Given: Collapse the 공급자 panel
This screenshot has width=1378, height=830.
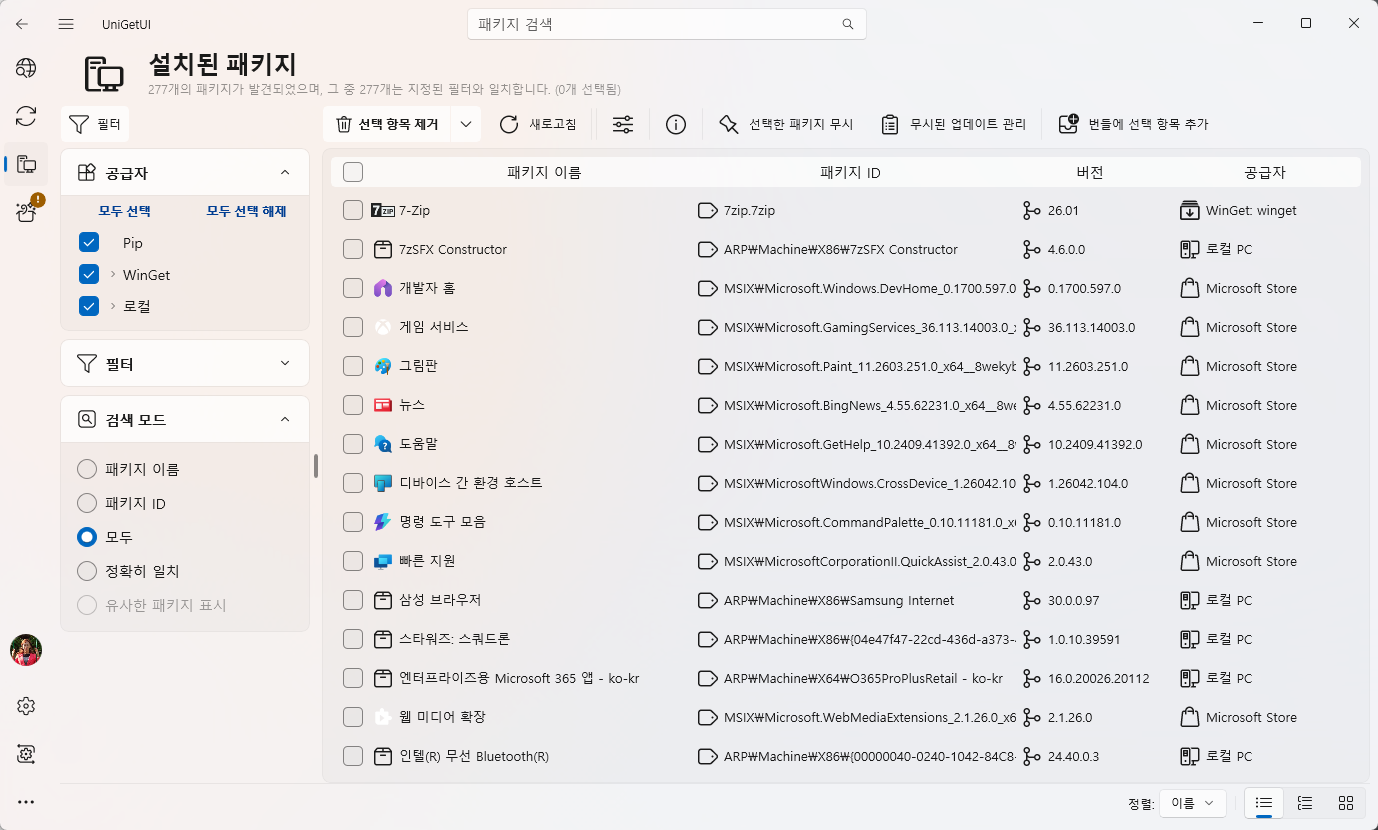Looking at the screenshot, I should coord(285,173).
